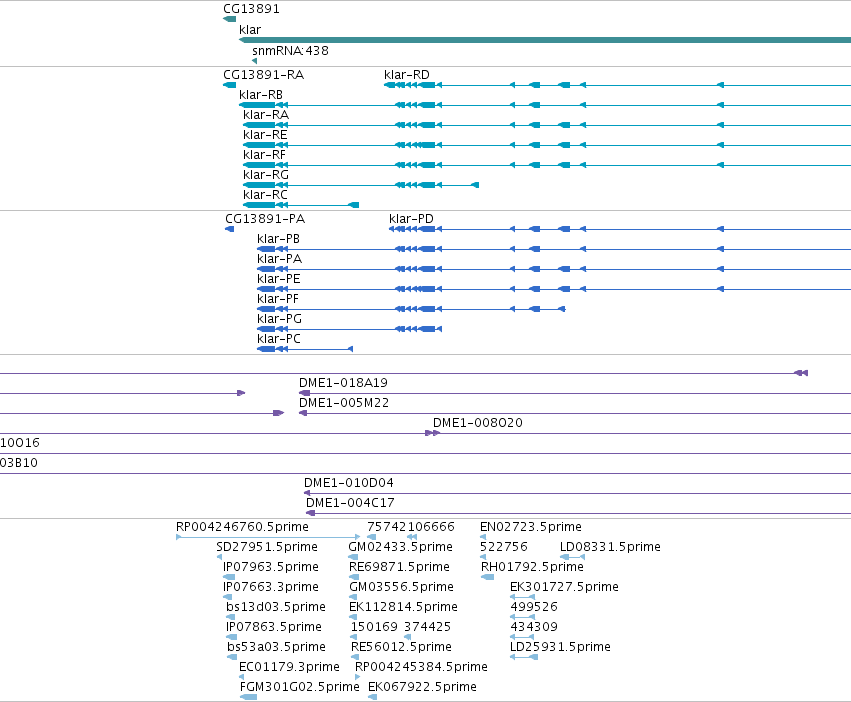Screen dimensions: 851x702
Task: Click the RE56012.5prime EST label
Action: (401, 648)
